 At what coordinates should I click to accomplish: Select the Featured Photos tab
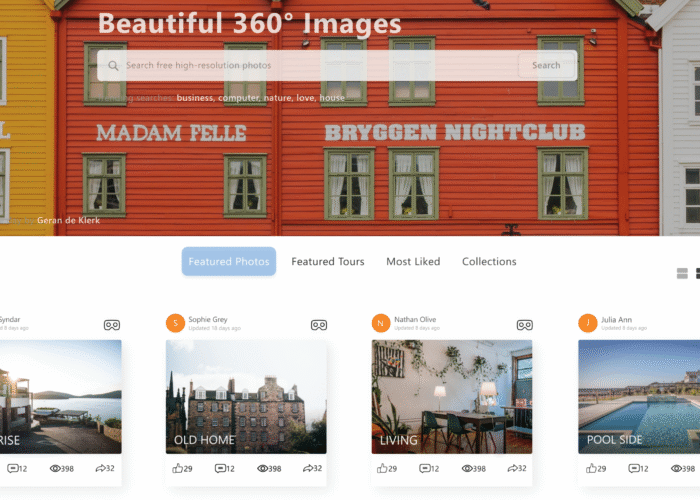[229, 262]
